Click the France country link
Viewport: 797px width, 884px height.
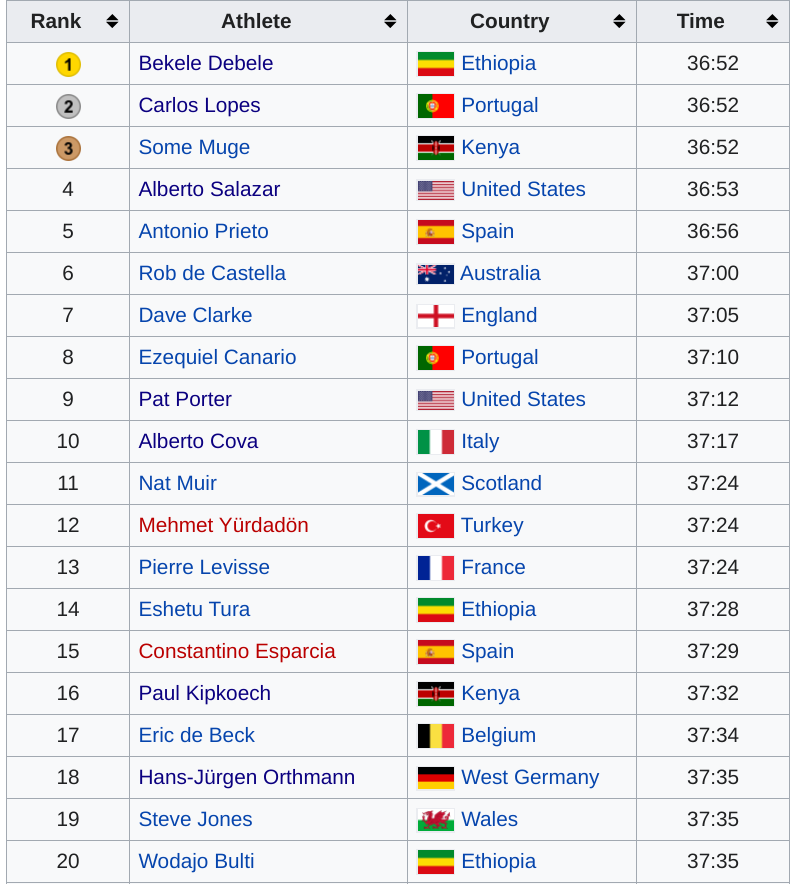click(x=493, y=567)
